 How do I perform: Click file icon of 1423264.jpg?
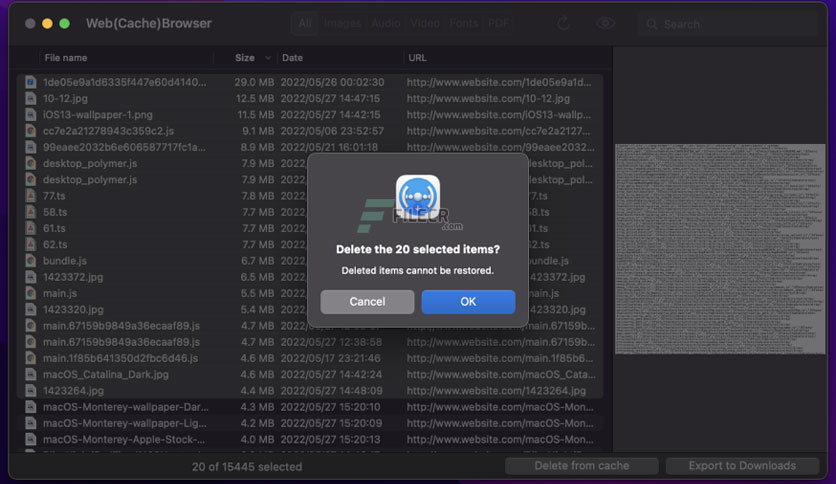click(x=31, y=391)
